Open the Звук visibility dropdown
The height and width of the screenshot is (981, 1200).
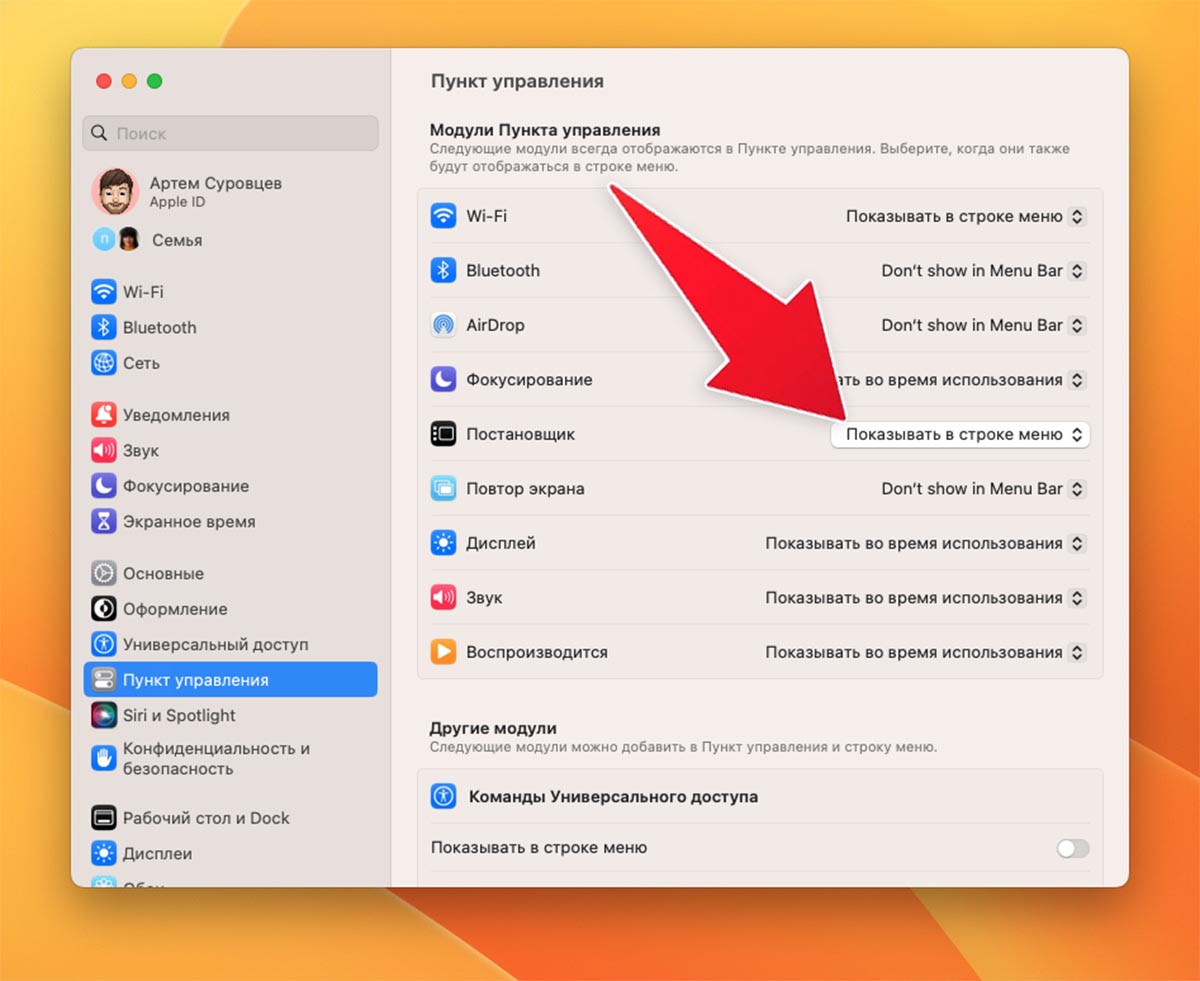click(925, 598)
